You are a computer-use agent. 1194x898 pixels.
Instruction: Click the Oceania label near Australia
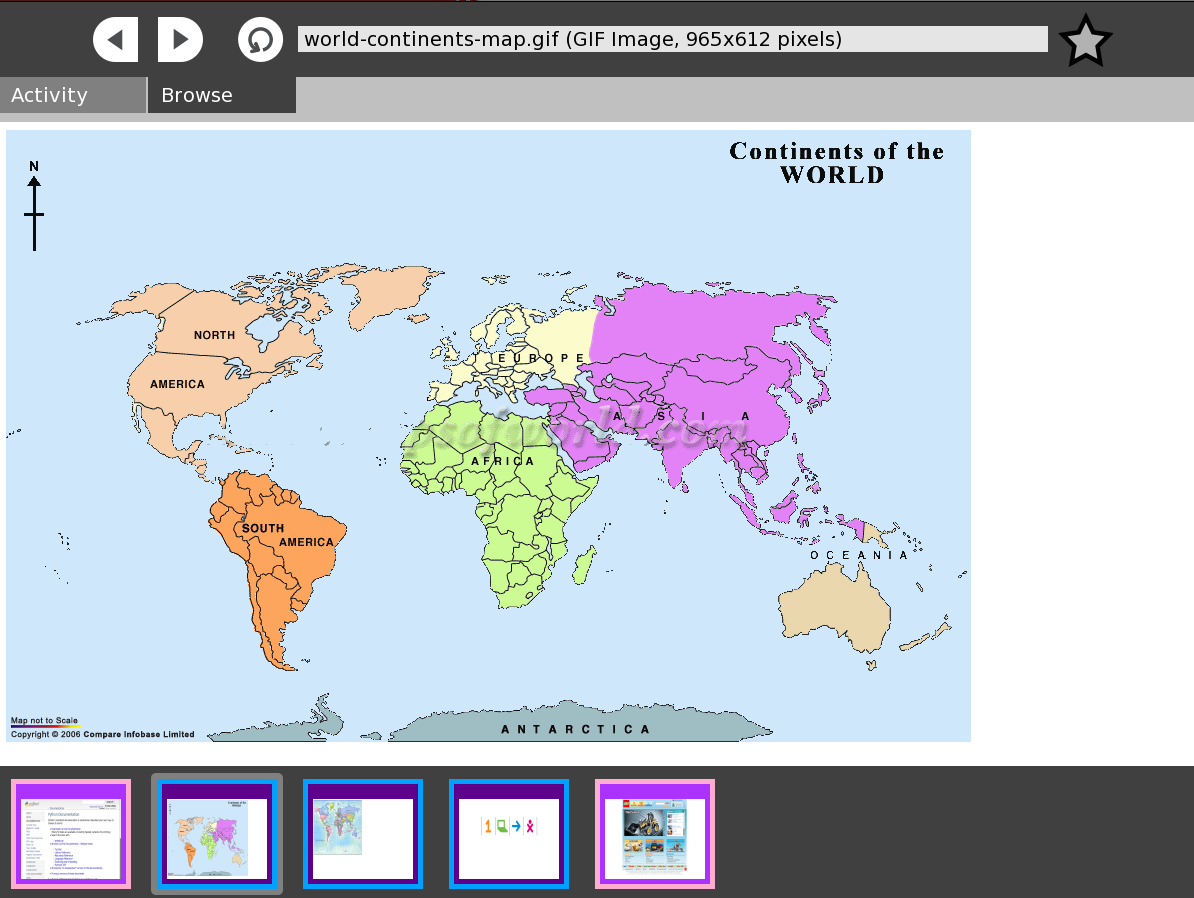coord(859,555)
